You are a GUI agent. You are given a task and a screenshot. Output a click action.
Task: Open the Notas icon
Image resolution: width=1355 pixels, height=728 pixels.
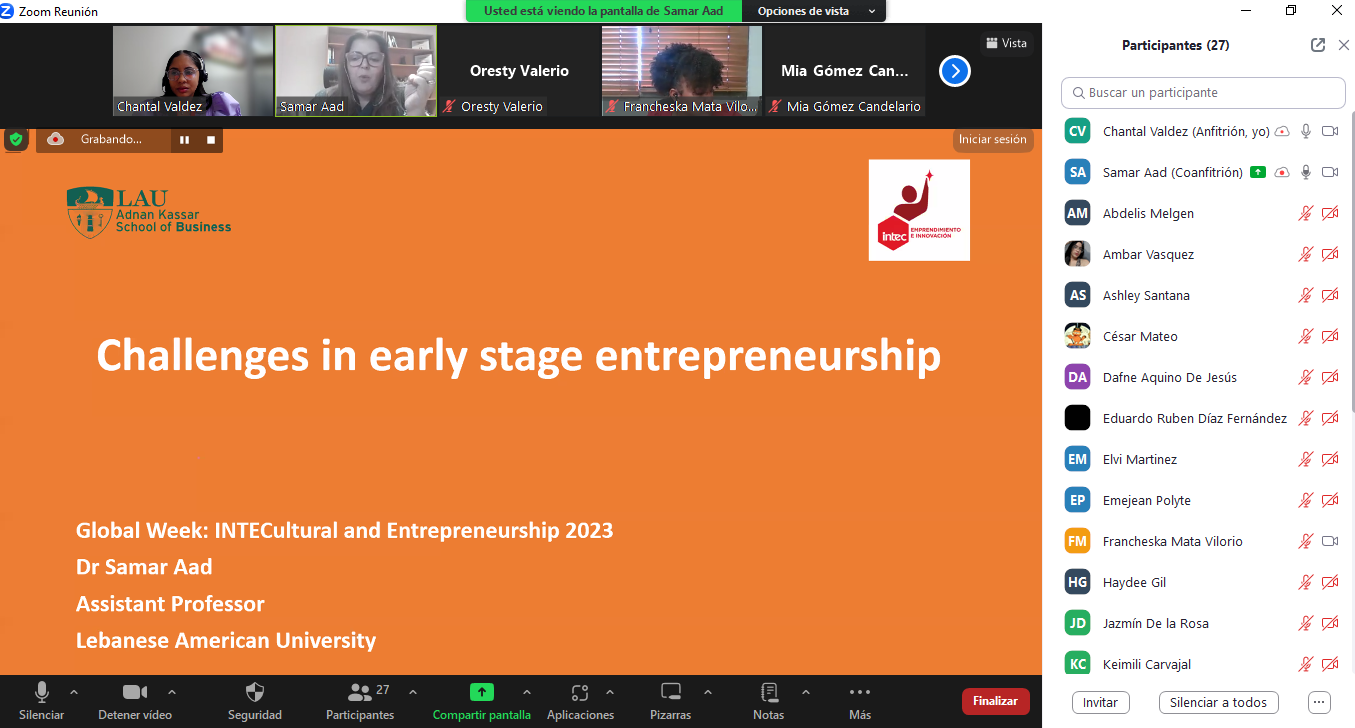click(x=768, y=692)
